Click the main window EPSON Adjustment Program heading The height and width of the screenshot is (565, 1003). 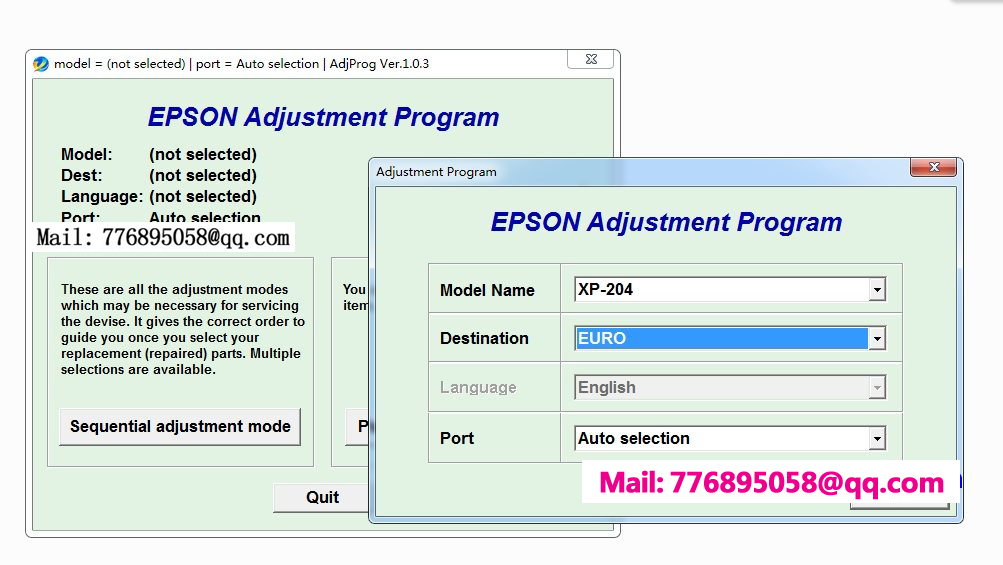[323, 117]
